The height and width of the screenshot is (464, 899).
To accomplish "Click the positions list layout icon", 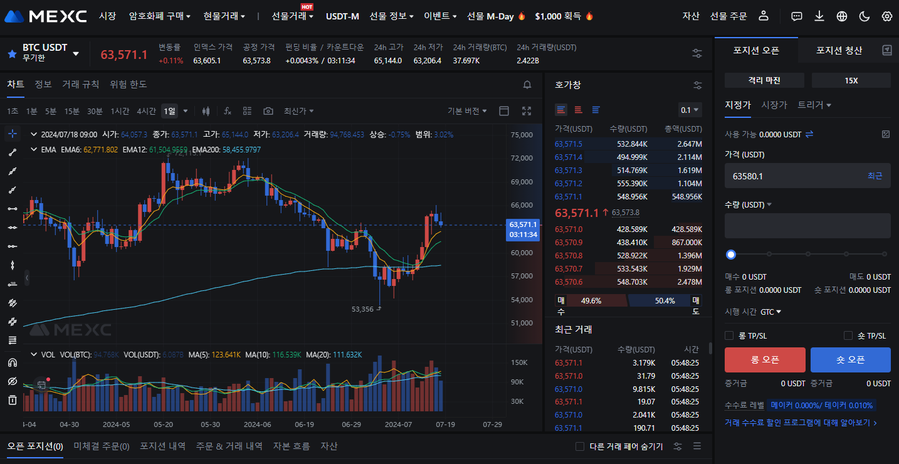I will (x=697, y=446).
